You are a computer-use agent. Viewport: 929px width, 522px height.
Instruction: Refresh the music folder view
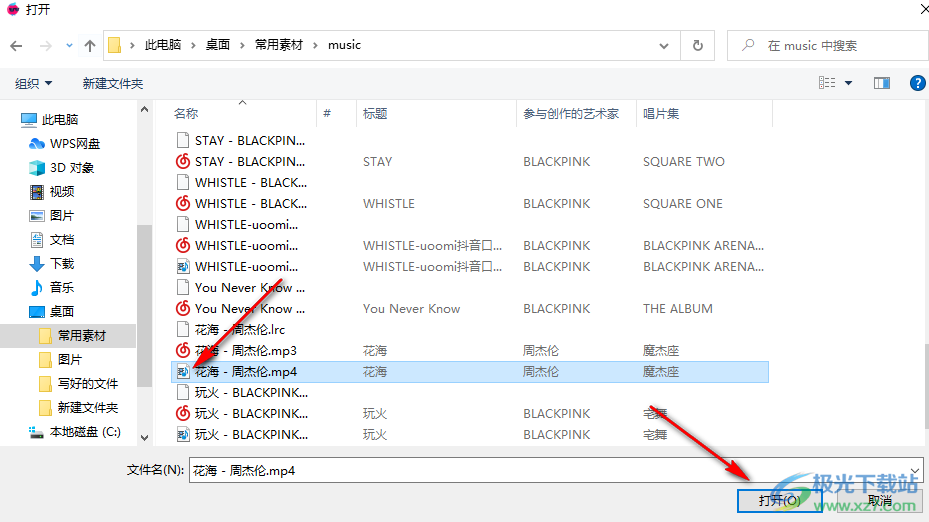tap(698, 46)
